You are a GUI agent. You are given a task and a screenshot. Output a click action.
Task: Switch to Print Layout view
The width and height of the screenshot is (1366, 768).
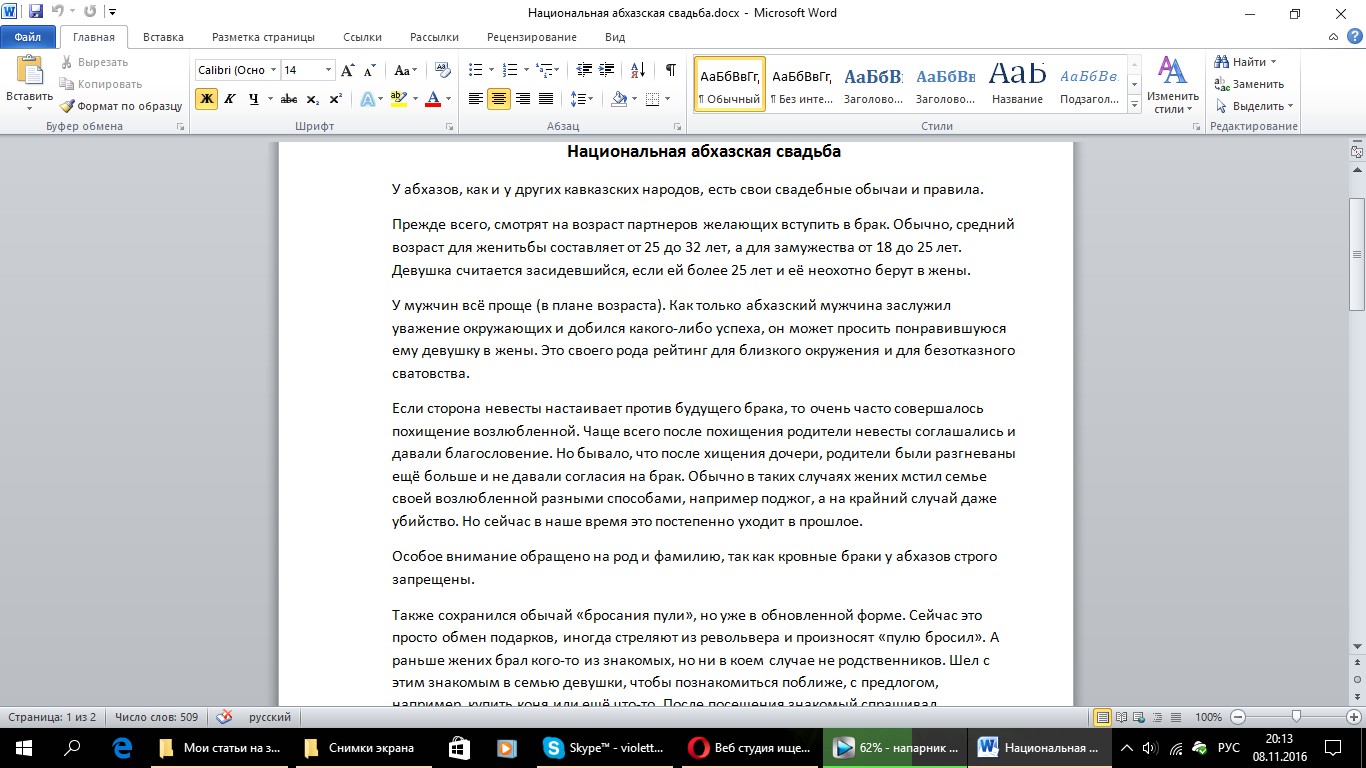tap(1103, 717)
